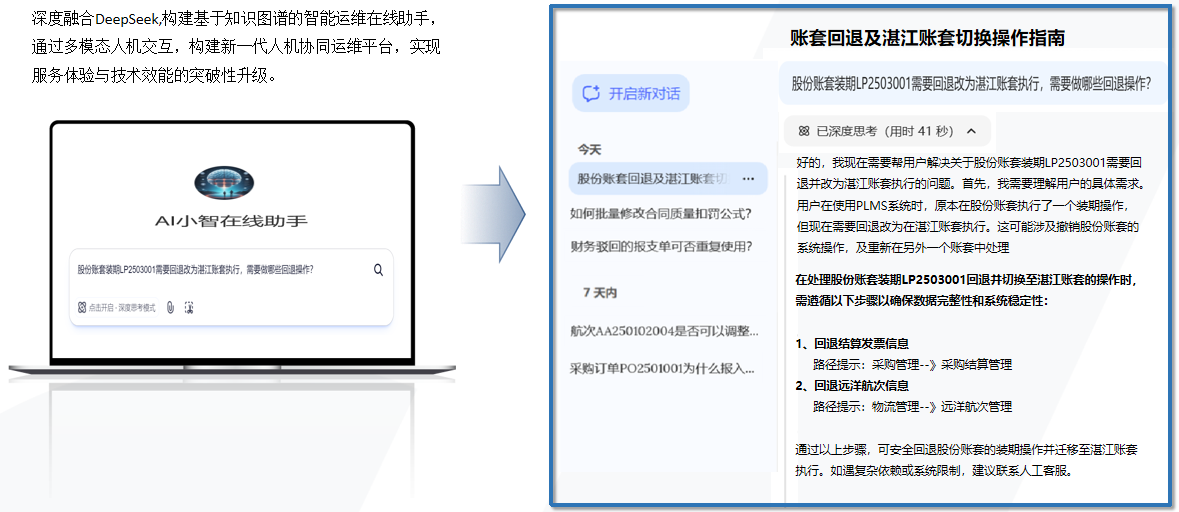Screen dimensions: 1179x512
Task: Enable 点击开启·深度思考模式 toggle
Action: pyautogui.click(x=117, y=307)
